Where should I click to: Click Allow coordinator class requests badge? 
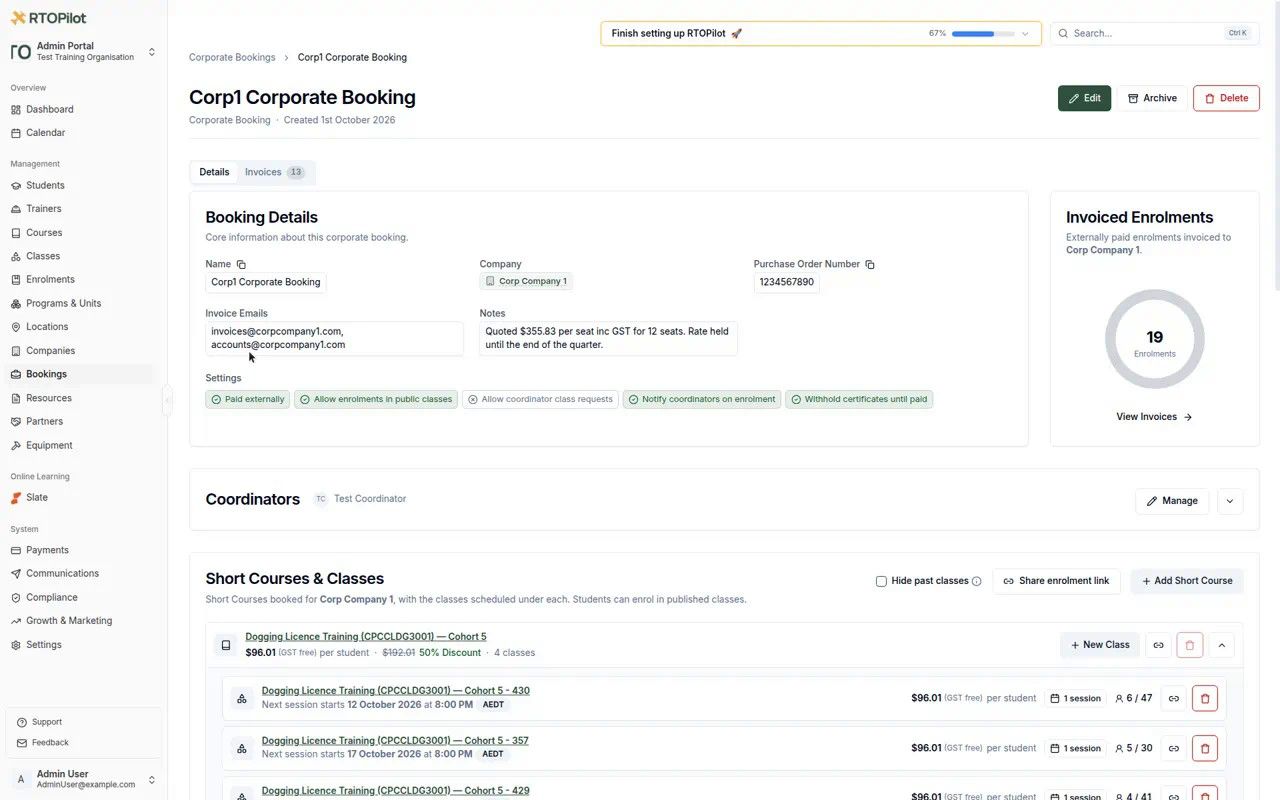coord(540,399)
